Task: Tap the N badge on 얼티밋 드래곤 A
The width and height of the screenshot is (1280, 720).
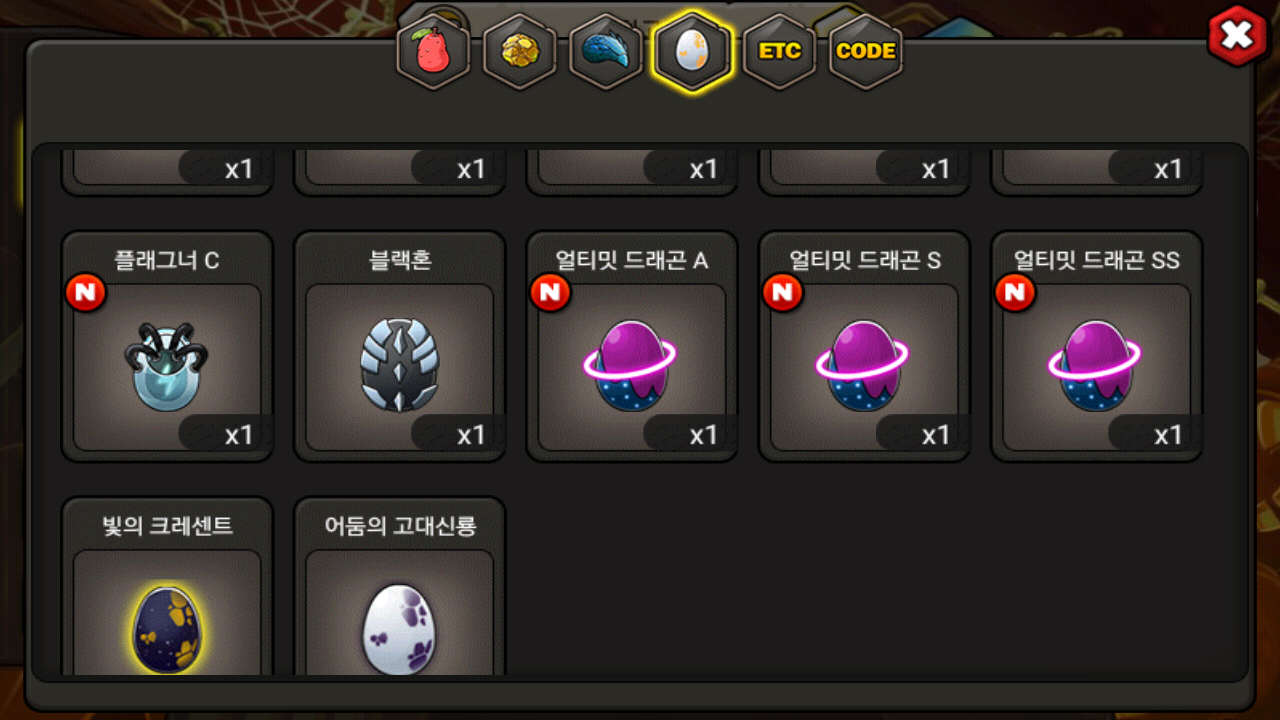Action: (x=550, y=292)
